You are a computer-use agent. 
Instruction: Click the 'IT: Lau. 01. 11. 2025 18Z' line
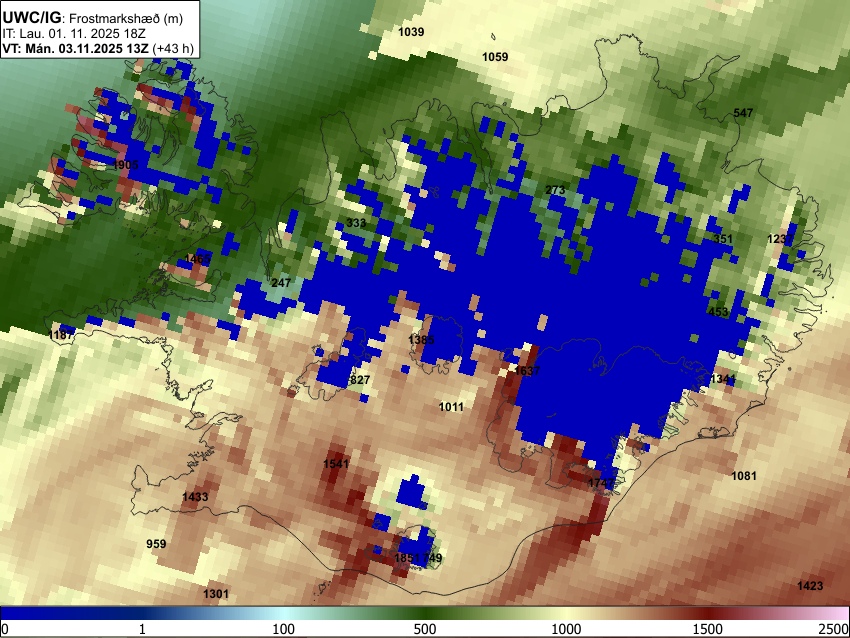tap(74, 34)
